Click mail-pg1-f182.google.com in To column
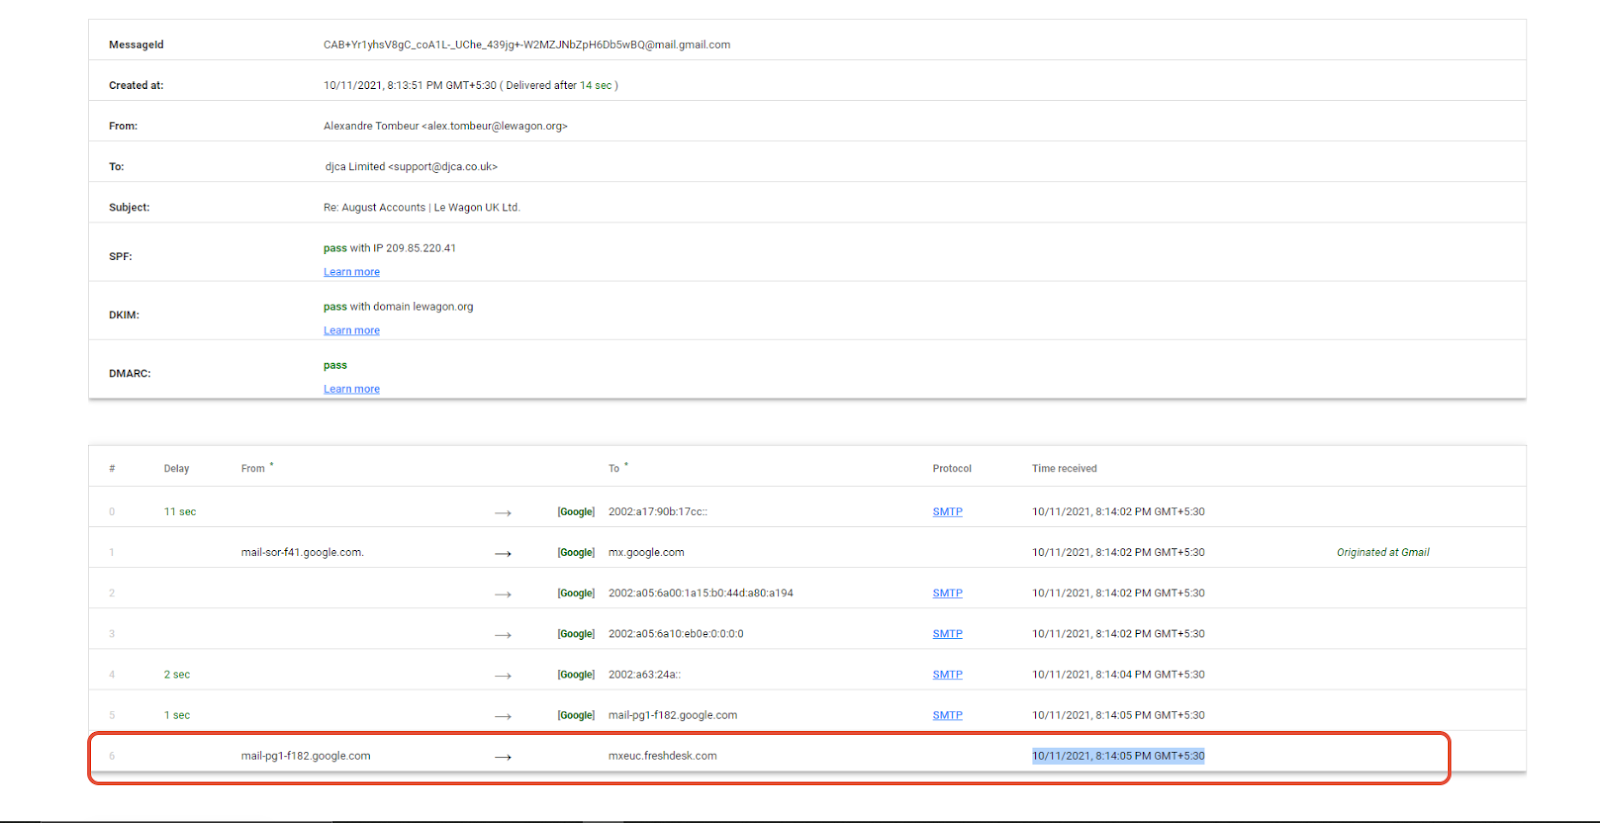The width and height of the screenshot is (1600, 823). (673, 716)
